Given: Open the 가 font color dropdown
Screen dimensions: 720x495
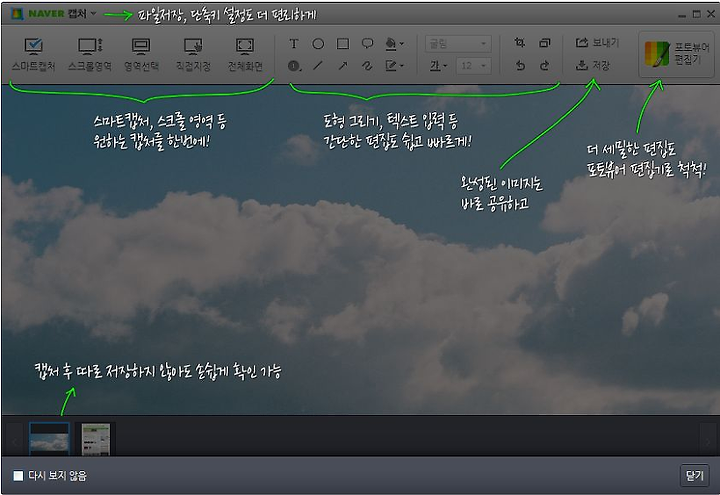Looking at the screenshot, I should click(x=438, y=66).
